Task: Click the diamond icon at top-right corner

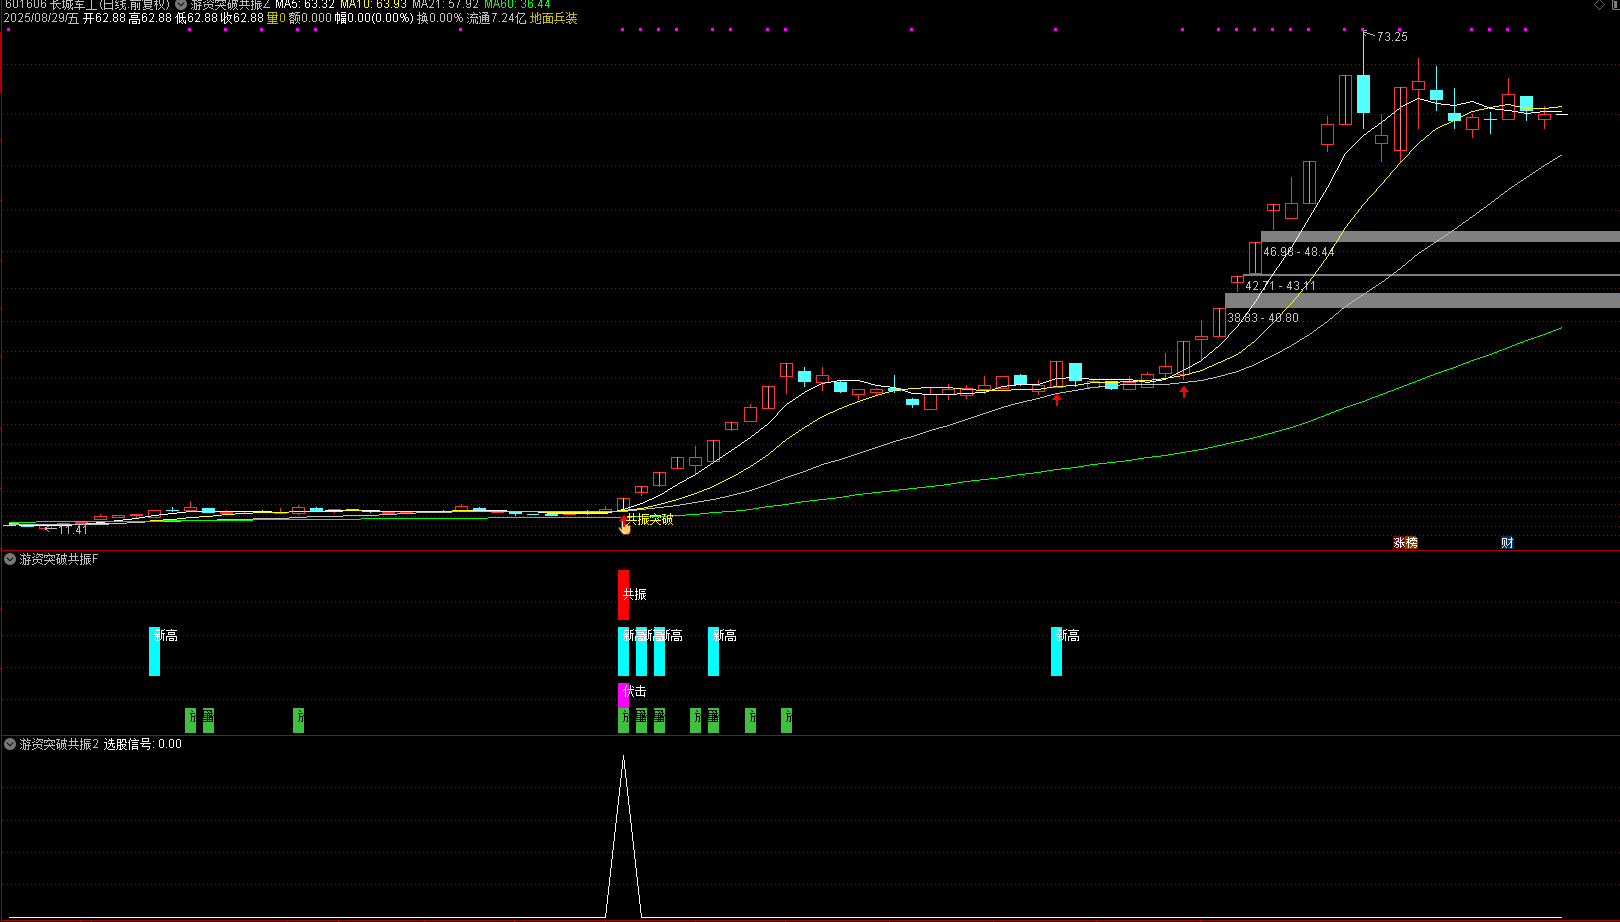Action: [1599, 5]
